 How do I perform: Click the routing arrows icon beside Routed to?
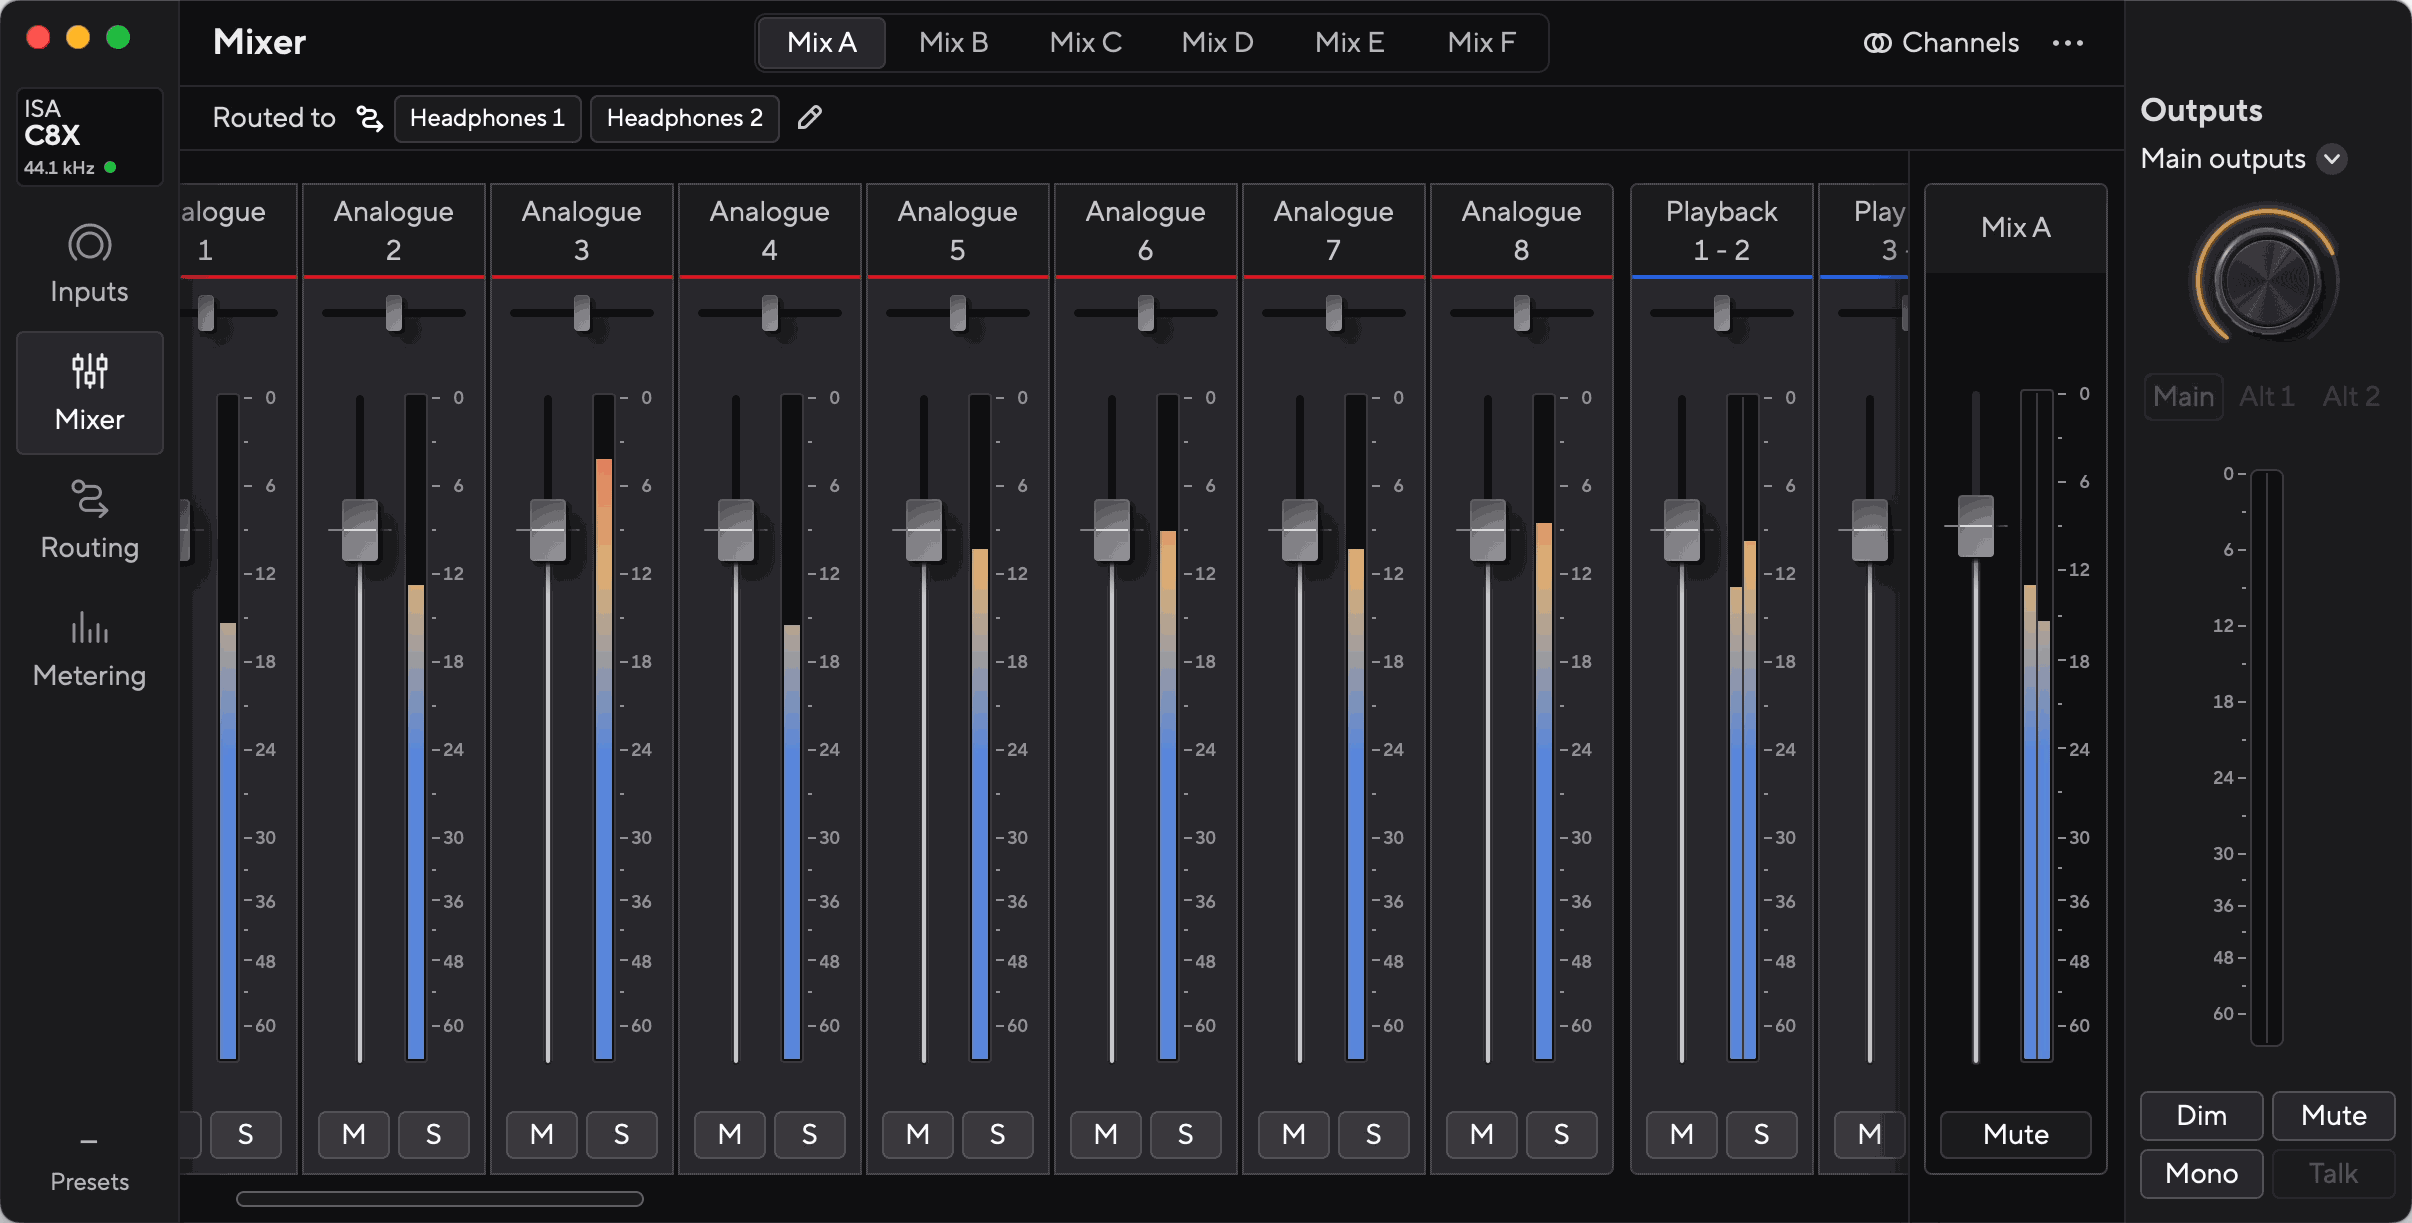coord(369,119)
